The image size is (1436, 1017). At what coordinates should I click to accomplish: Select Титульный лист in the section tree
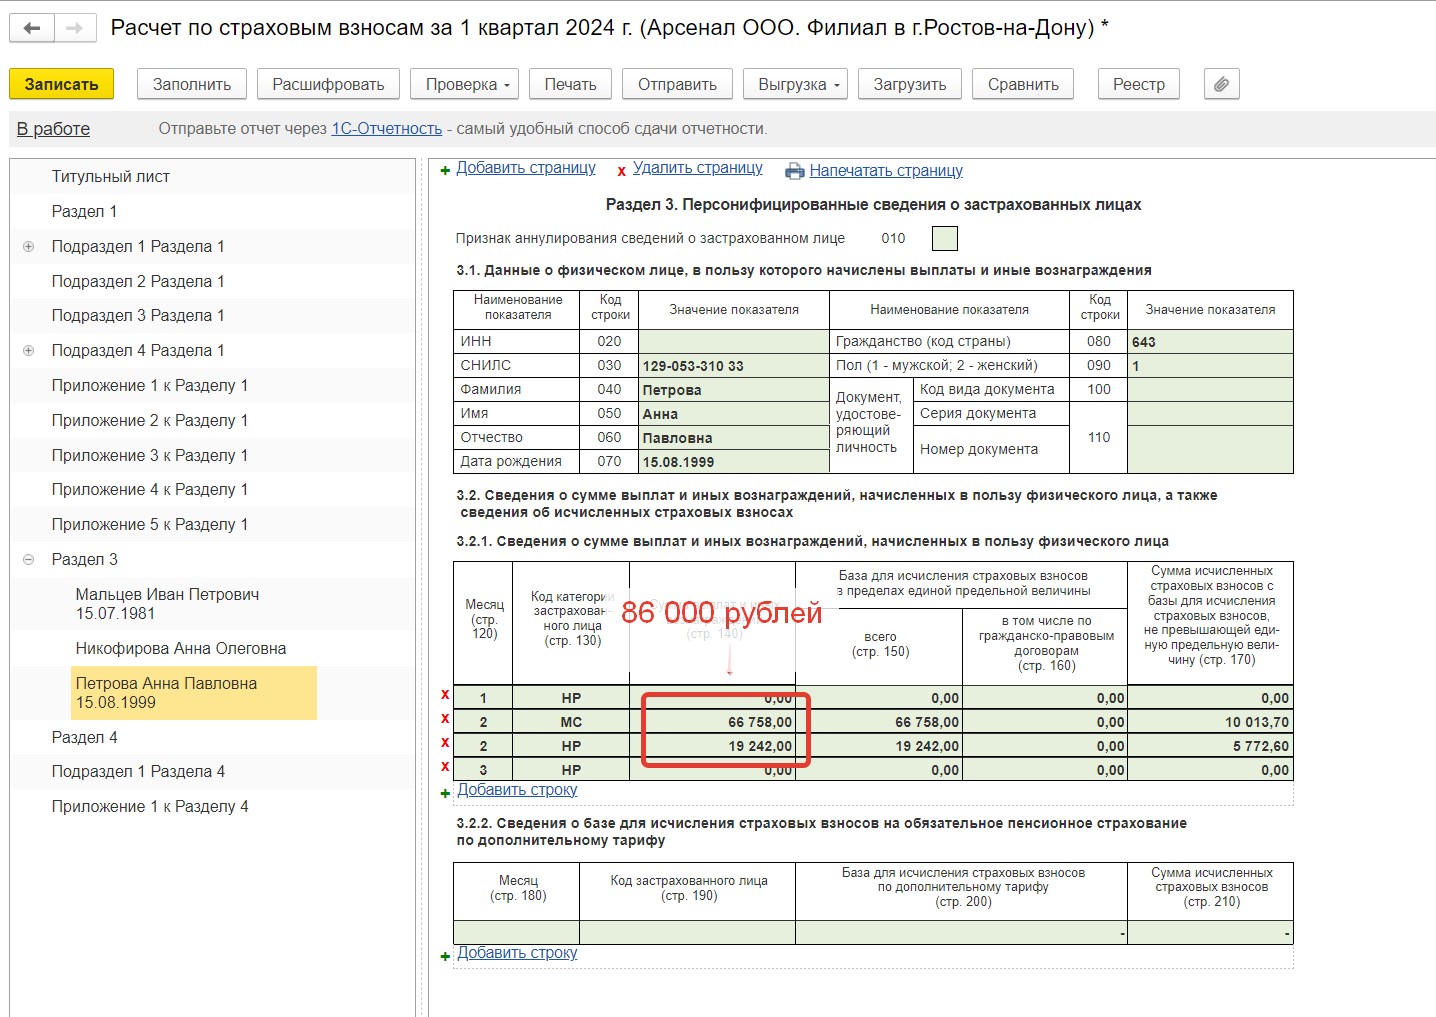110,176
